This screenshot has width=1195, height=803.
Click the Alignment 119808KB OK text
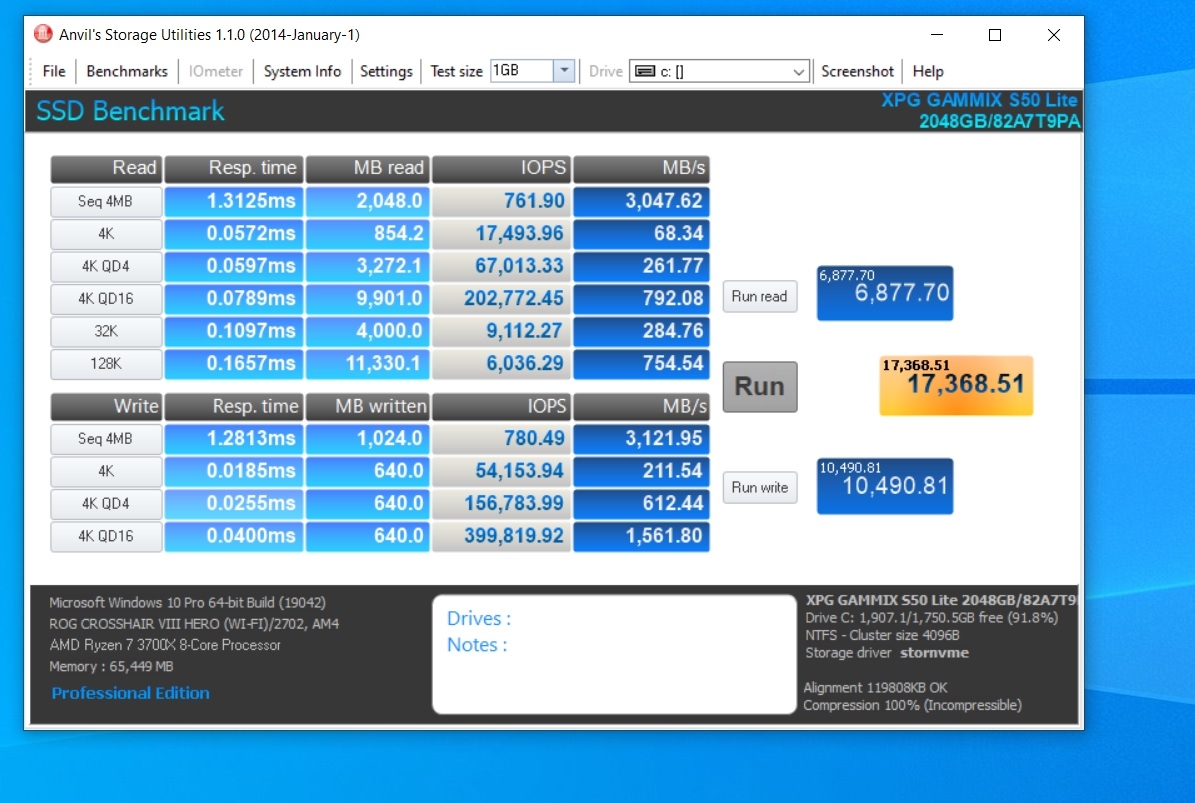pos(876,687)
